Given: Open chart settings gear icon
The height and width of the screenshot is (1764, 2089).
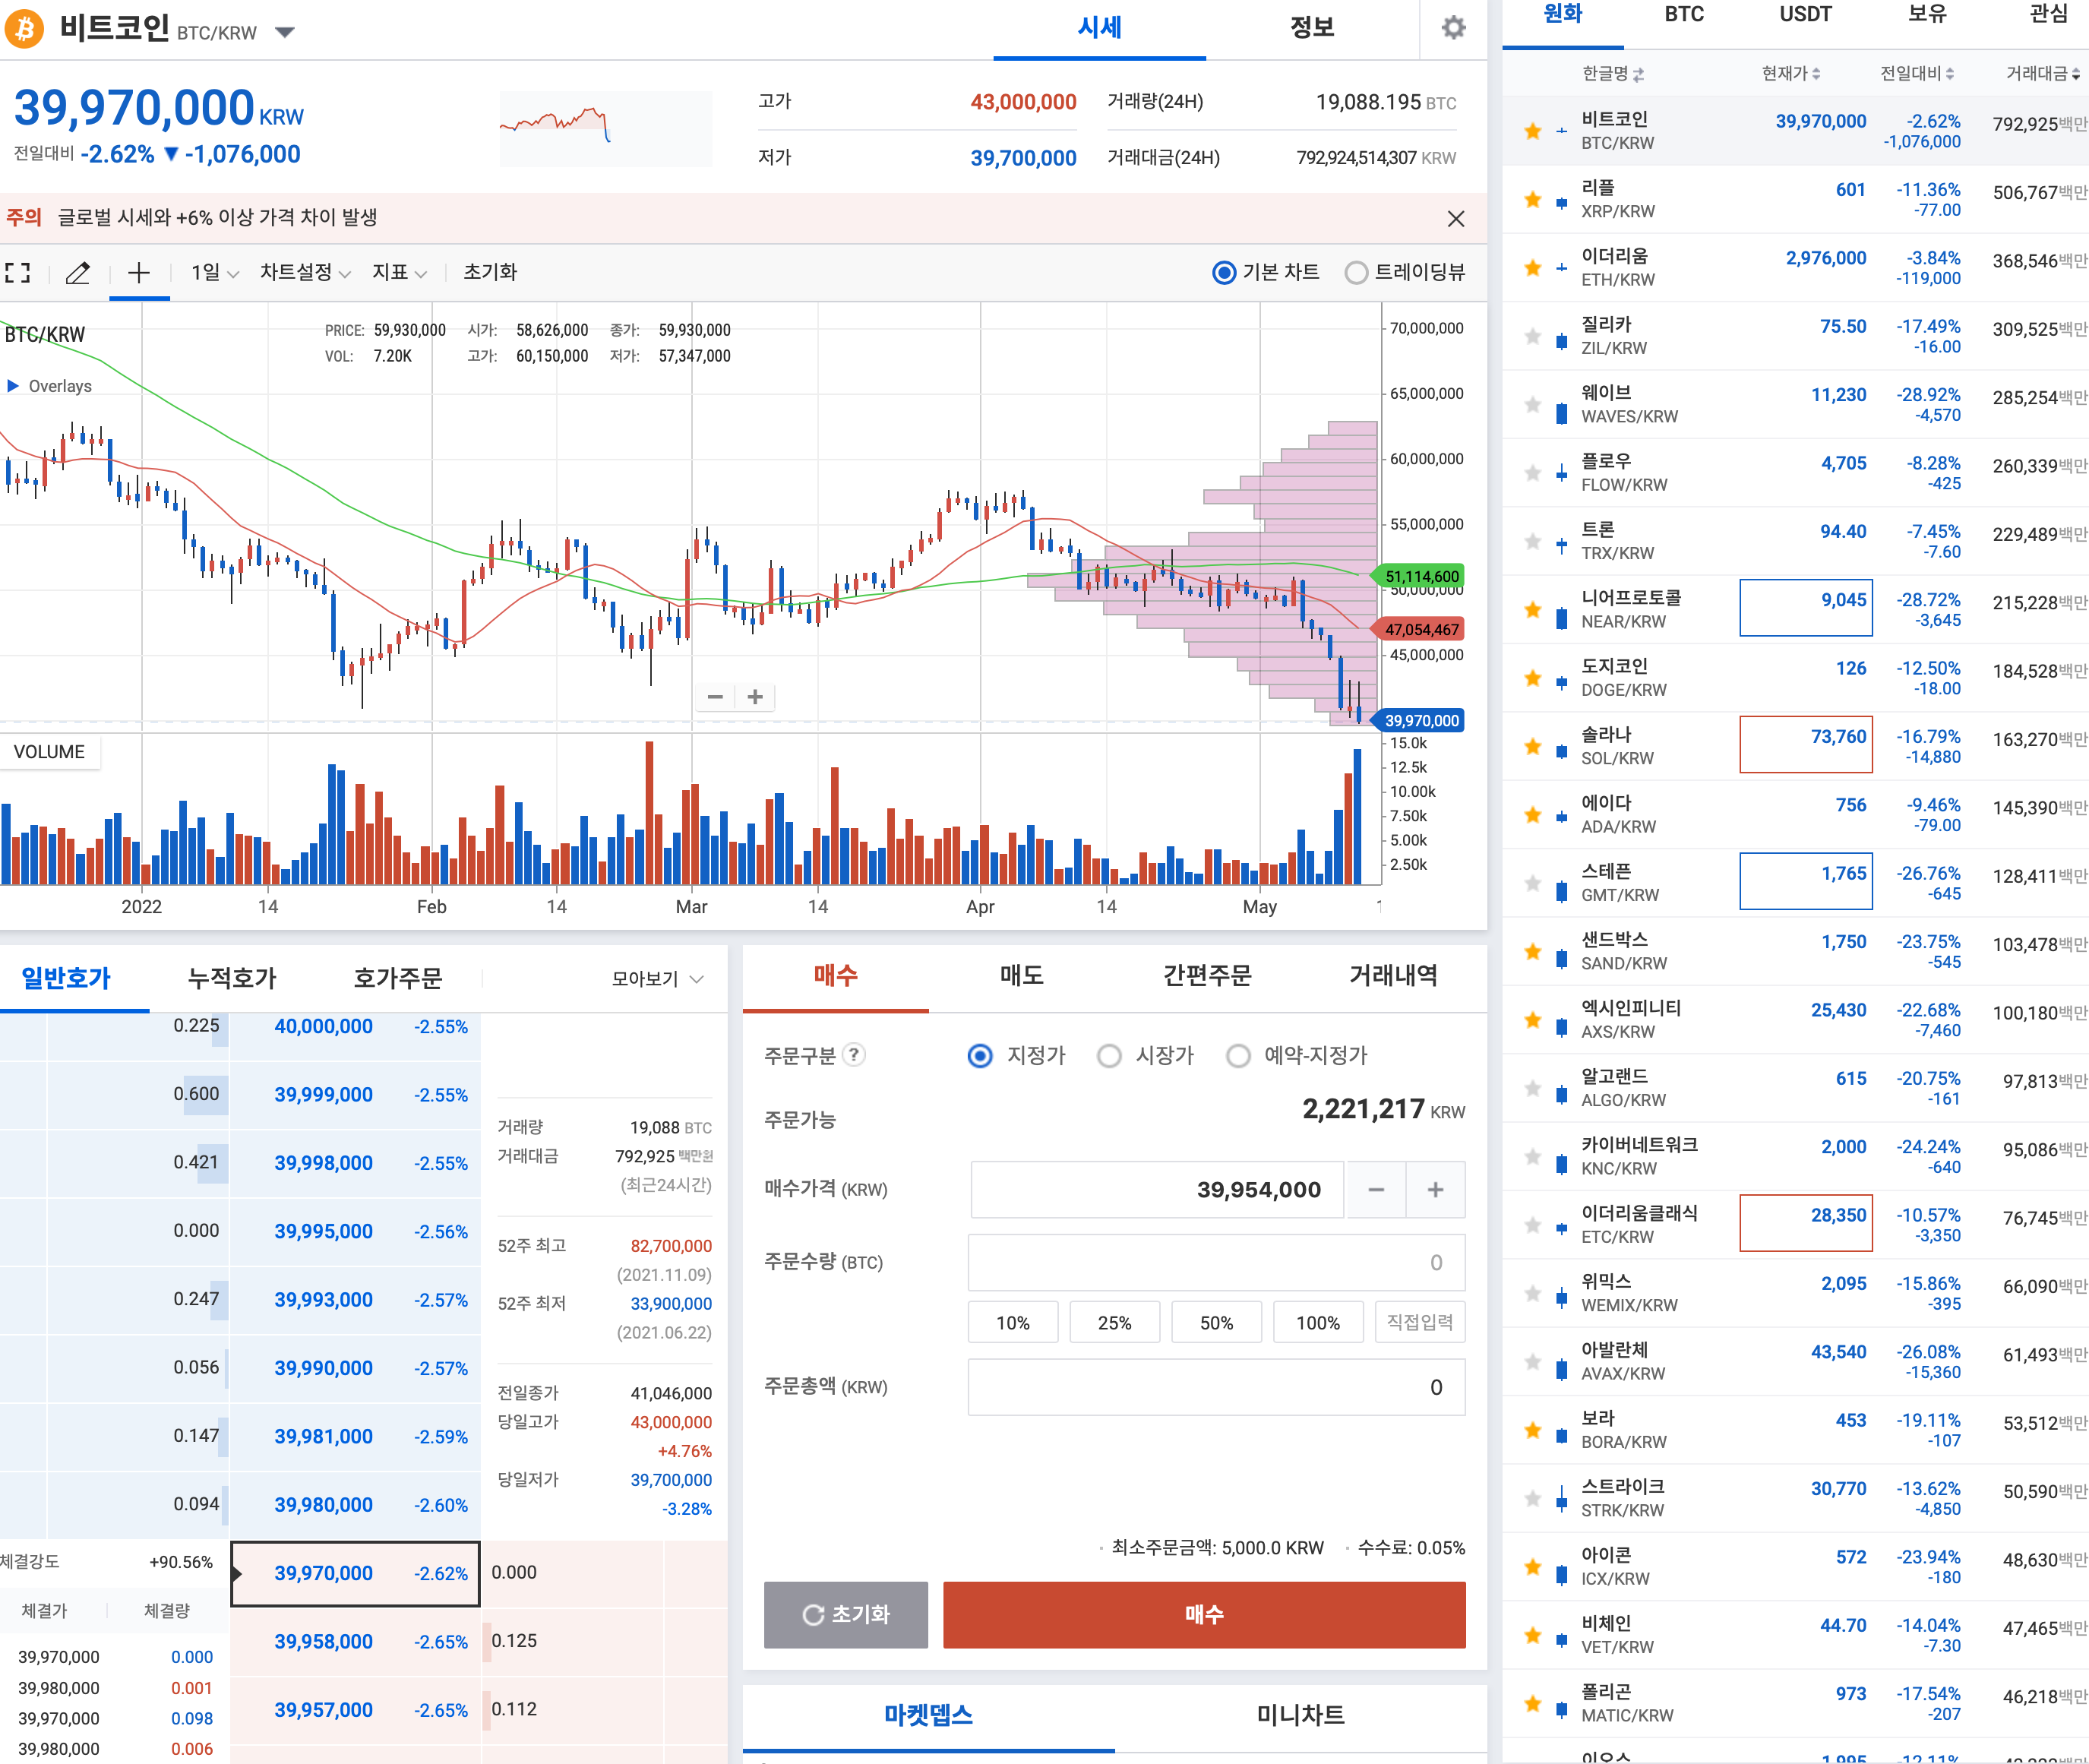Looking at the screenshot, I should [1453, 28].
